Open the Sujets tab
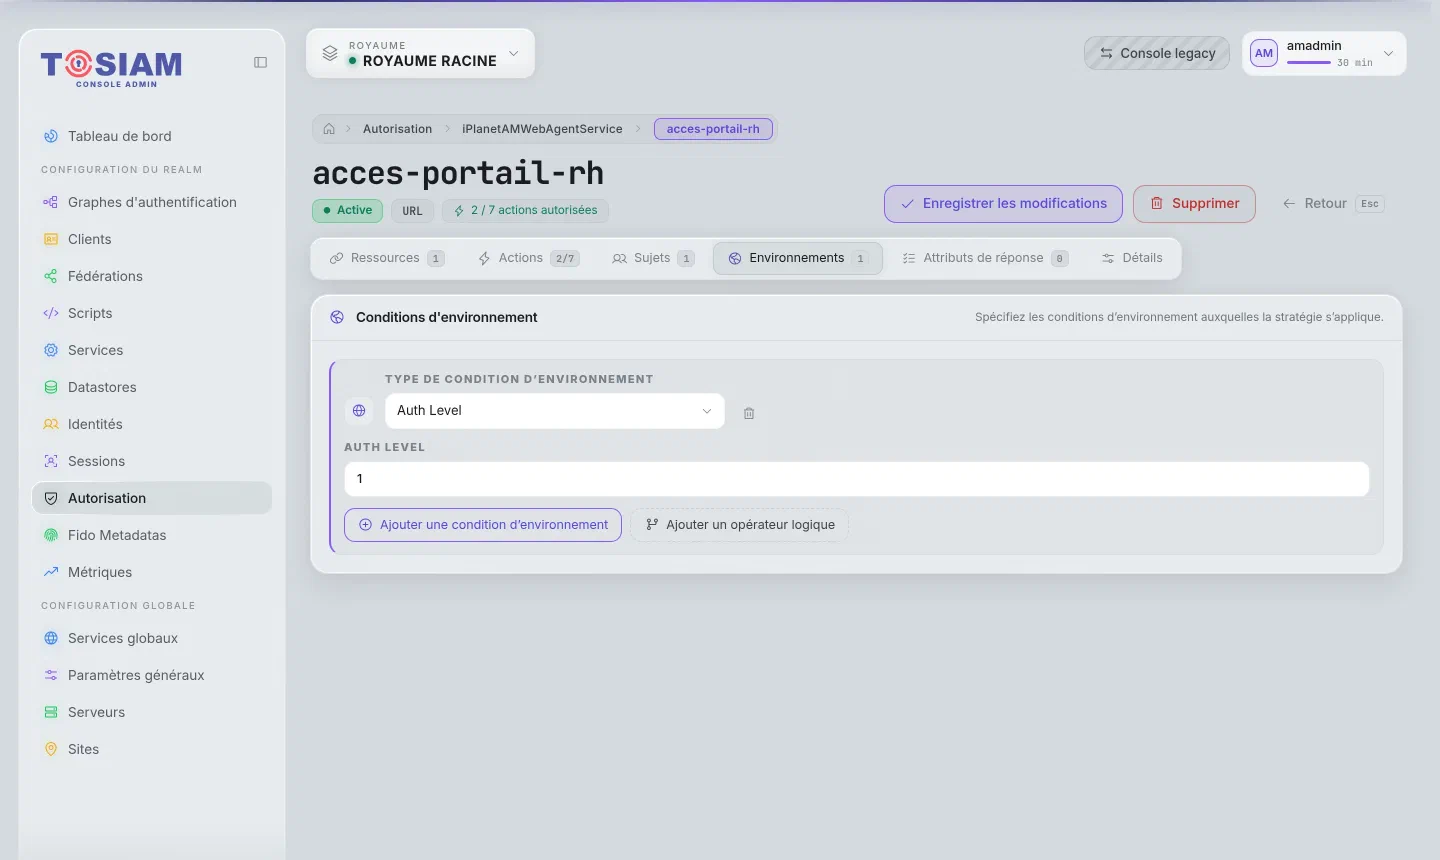This screenshot has width=1440, height=860. (653, 258)
